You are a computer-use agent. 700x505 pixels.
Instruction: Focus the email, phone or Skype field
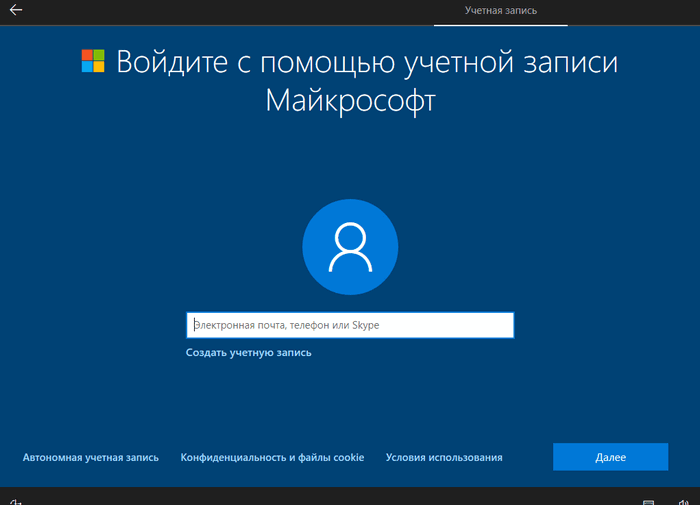click(350, 325)
